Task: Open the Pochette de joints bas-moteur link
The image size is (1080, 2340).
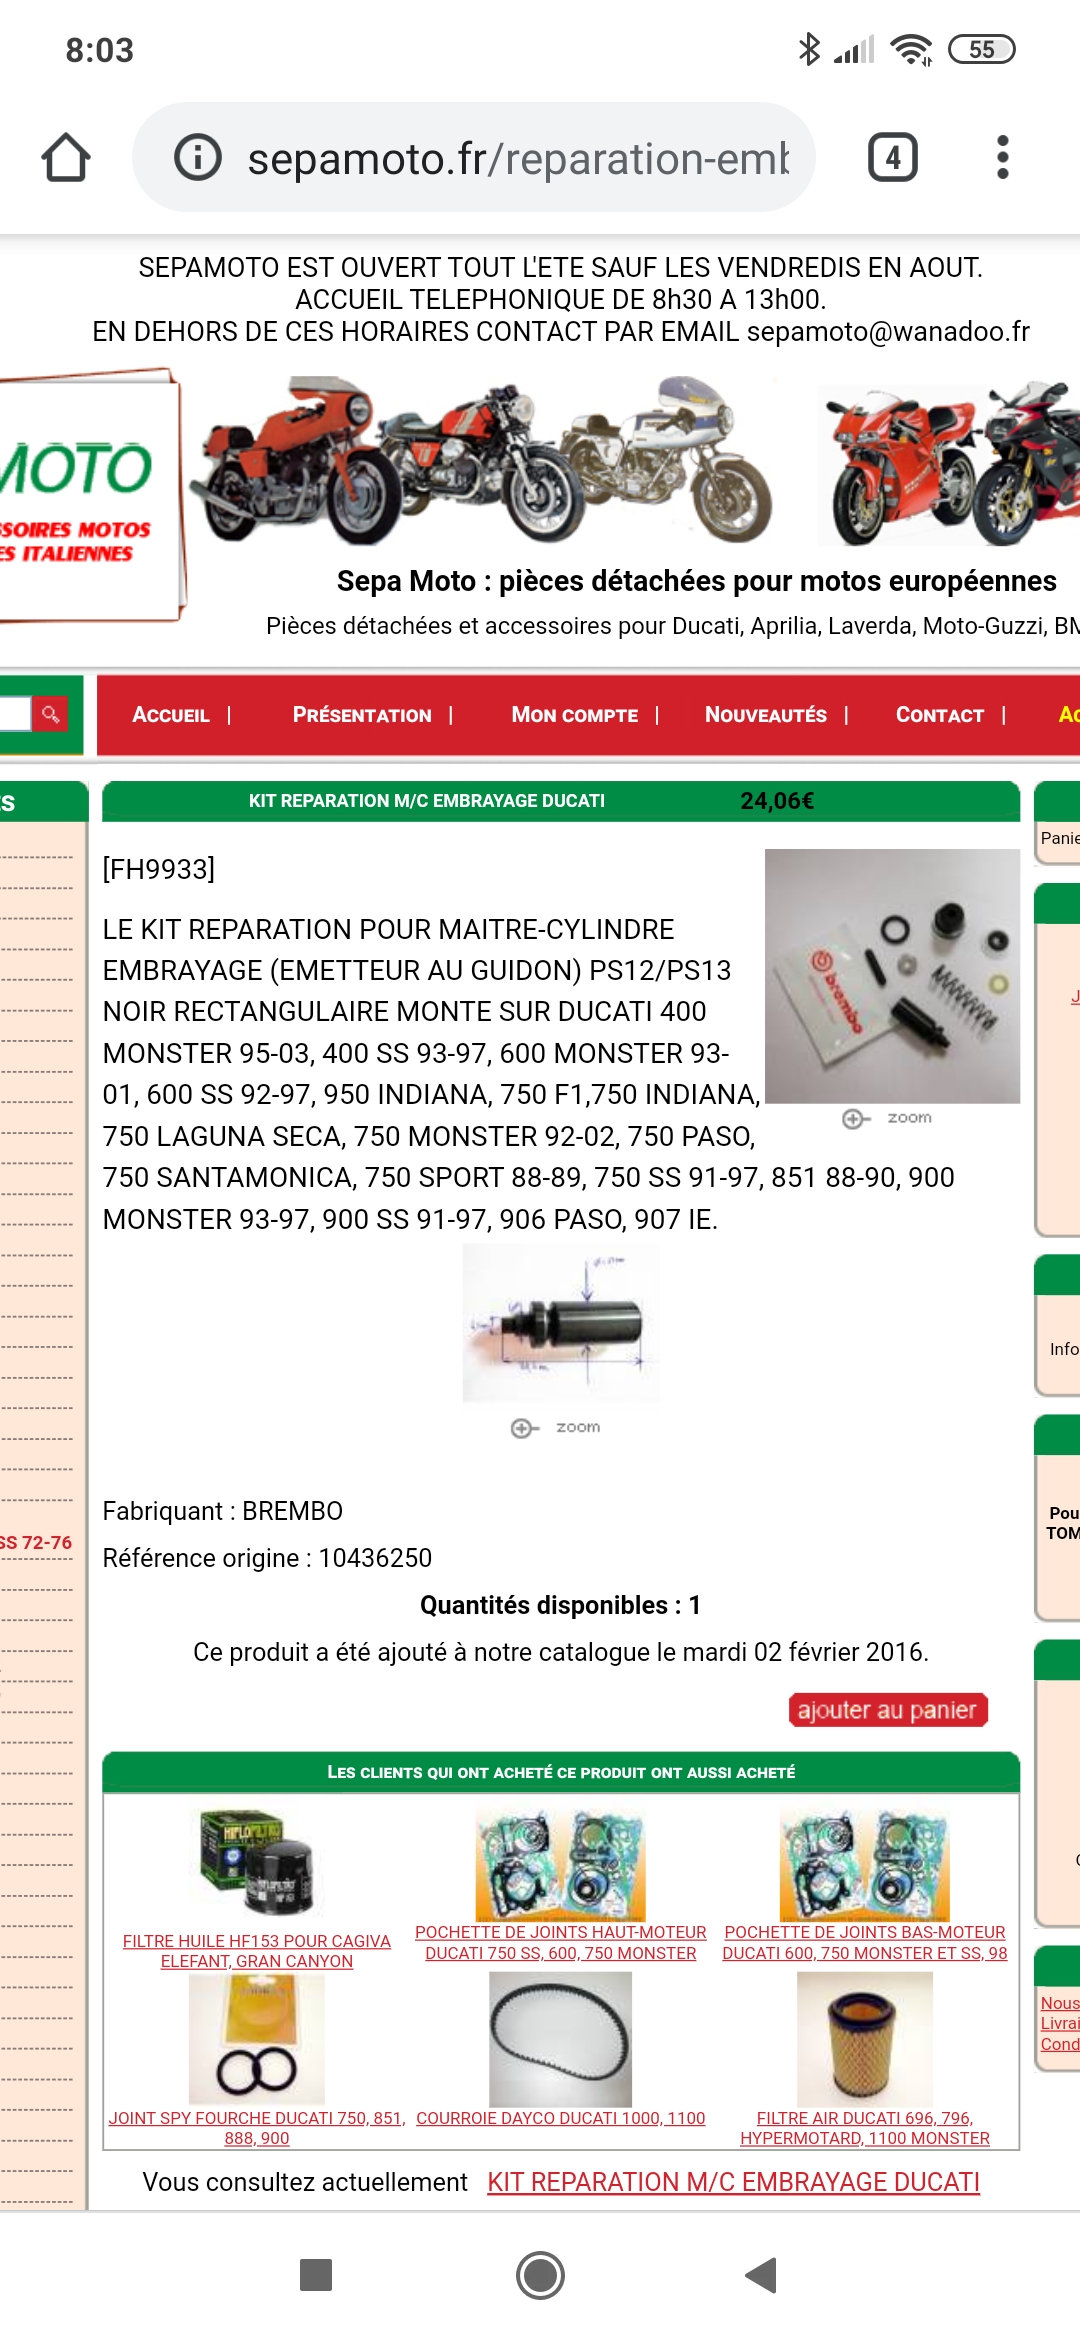Action: [865, 1943]
